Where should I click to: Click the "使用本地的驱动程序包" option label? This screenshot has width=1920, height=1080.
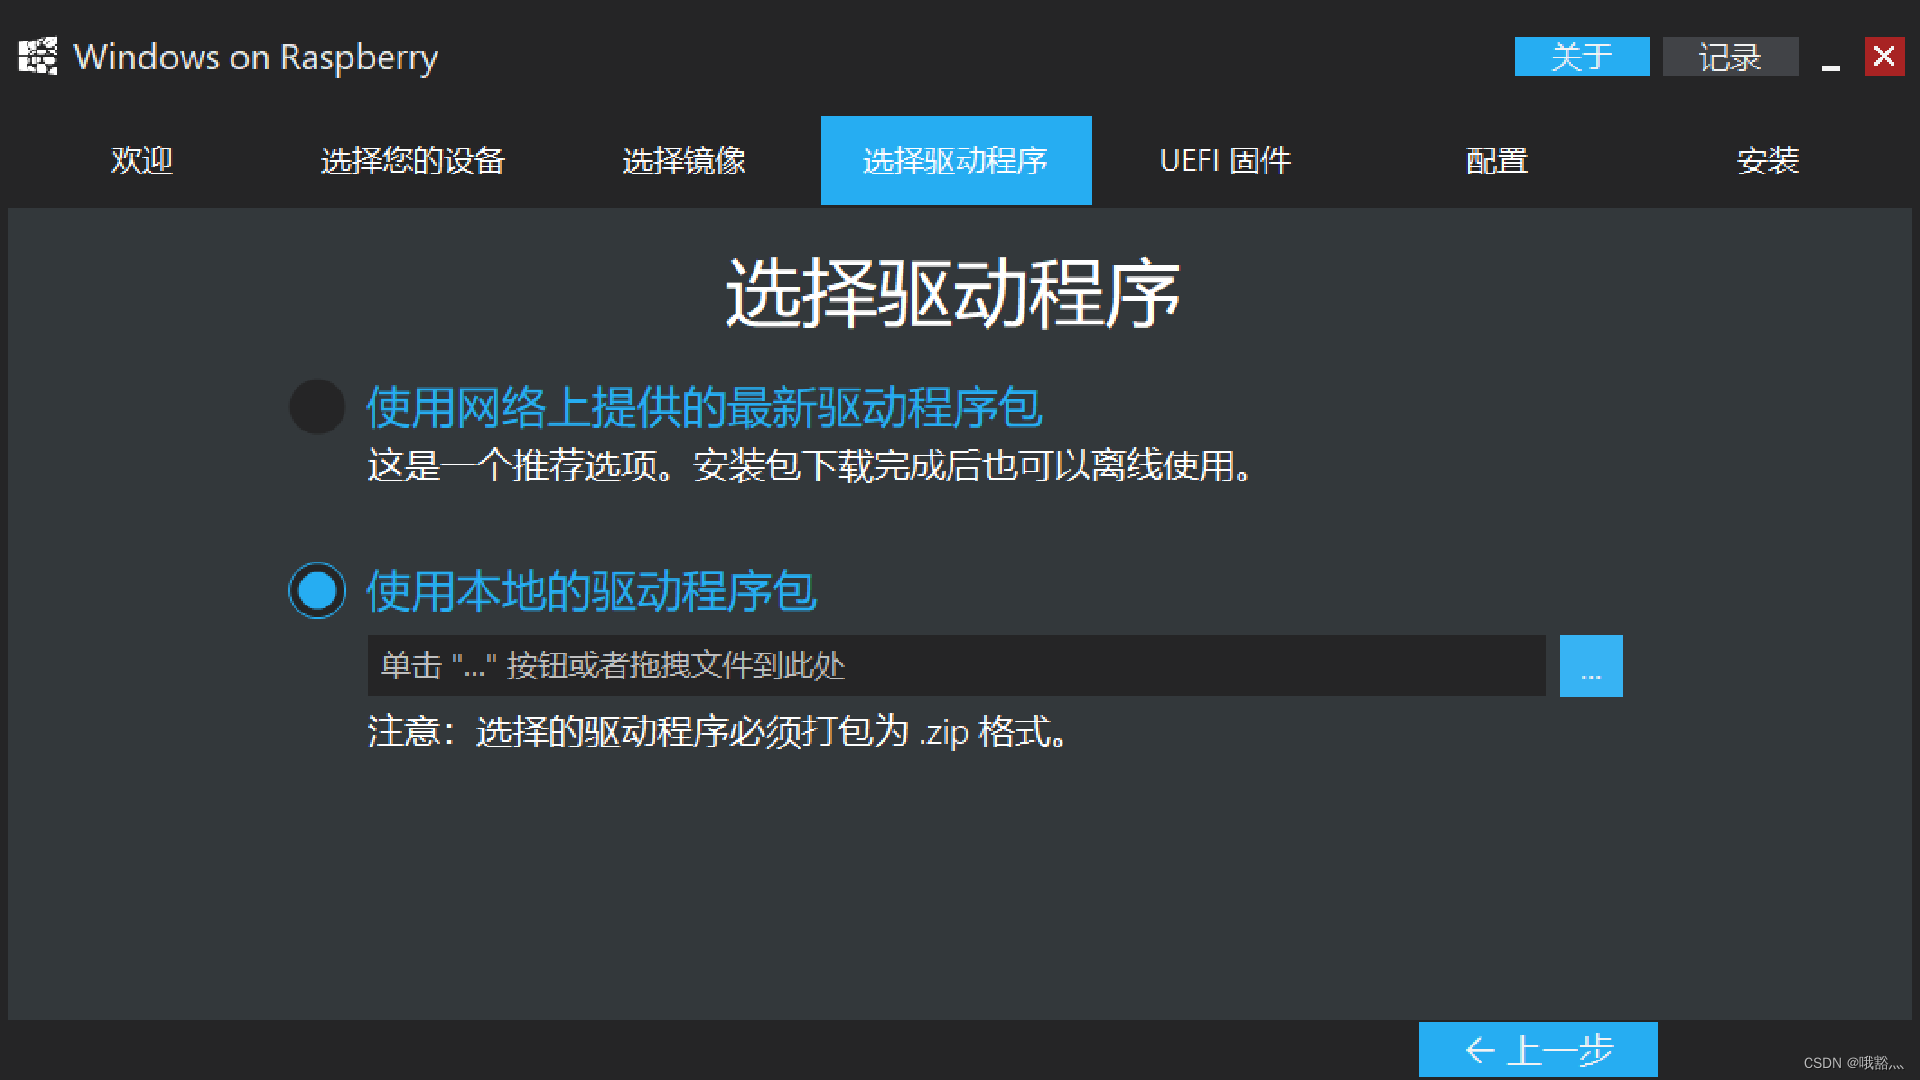591,590
